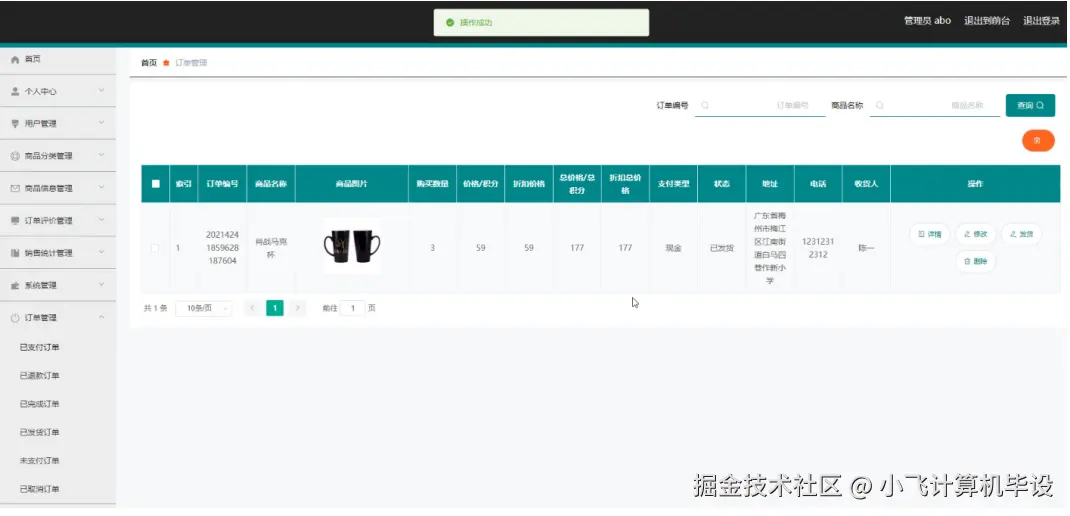Expand 商品分类管理 with its chevron
This screenshot has width=1070, height=516.
(101, 155)
